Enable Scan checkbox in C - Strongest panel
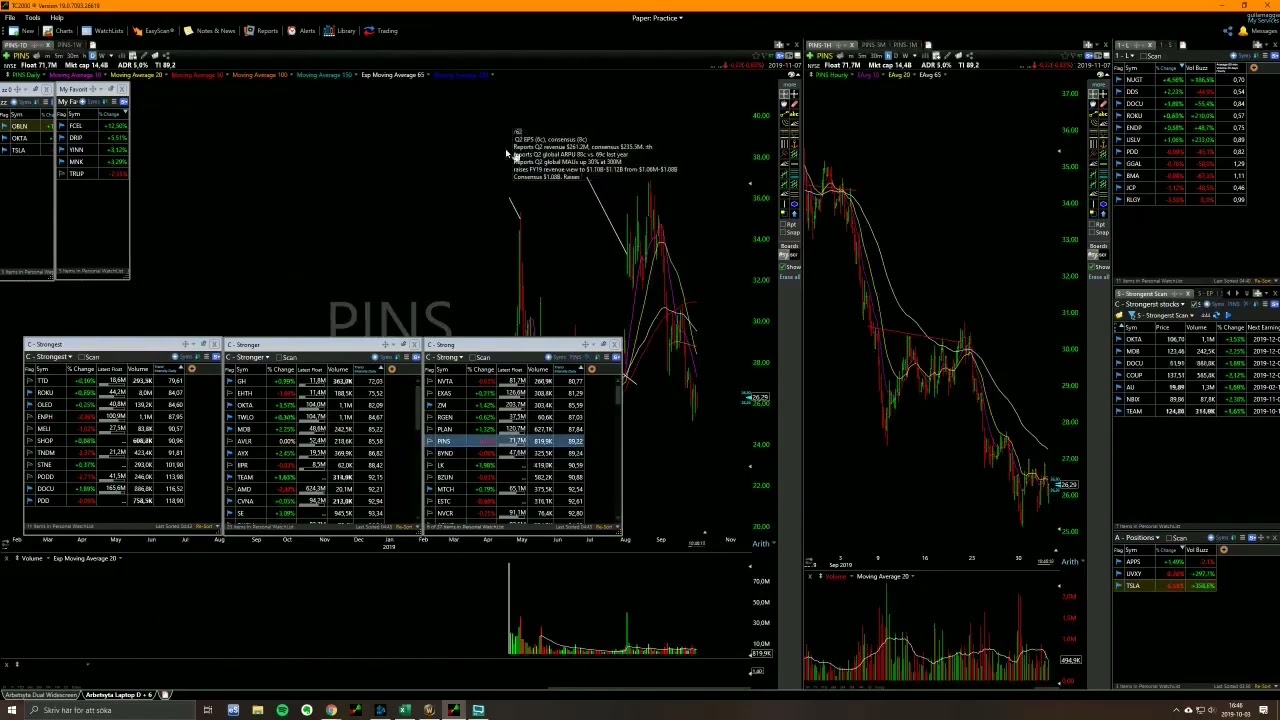1280x720 pixels. coord(81,357)
